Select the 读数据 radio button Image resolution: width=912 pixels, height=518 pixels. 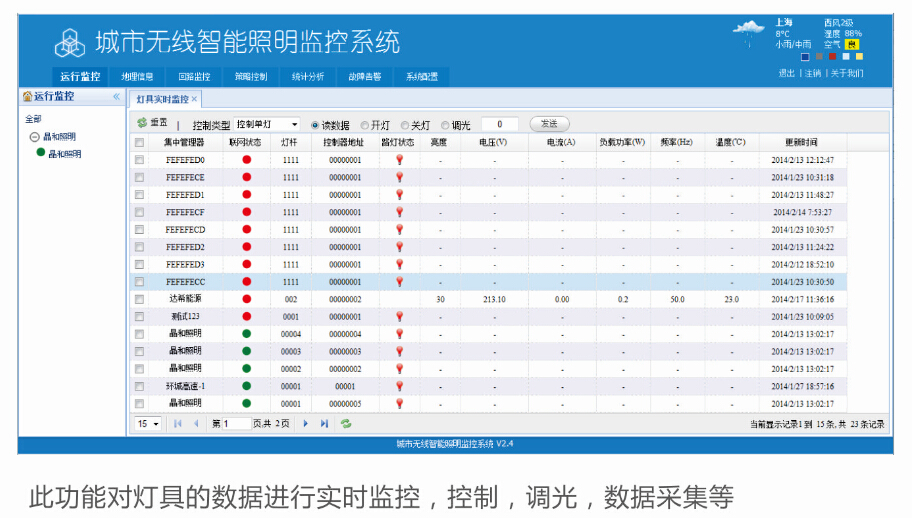click(315, 125)
